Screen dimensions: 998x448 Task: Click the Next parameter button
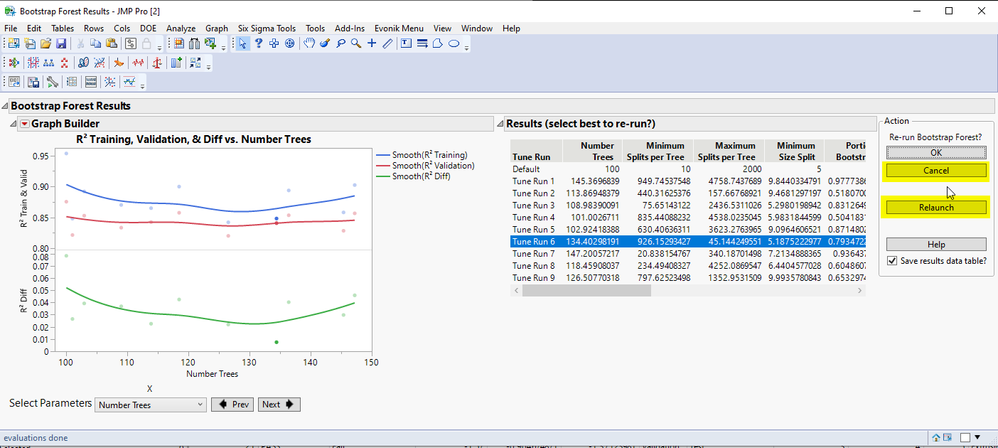[278, 405]
